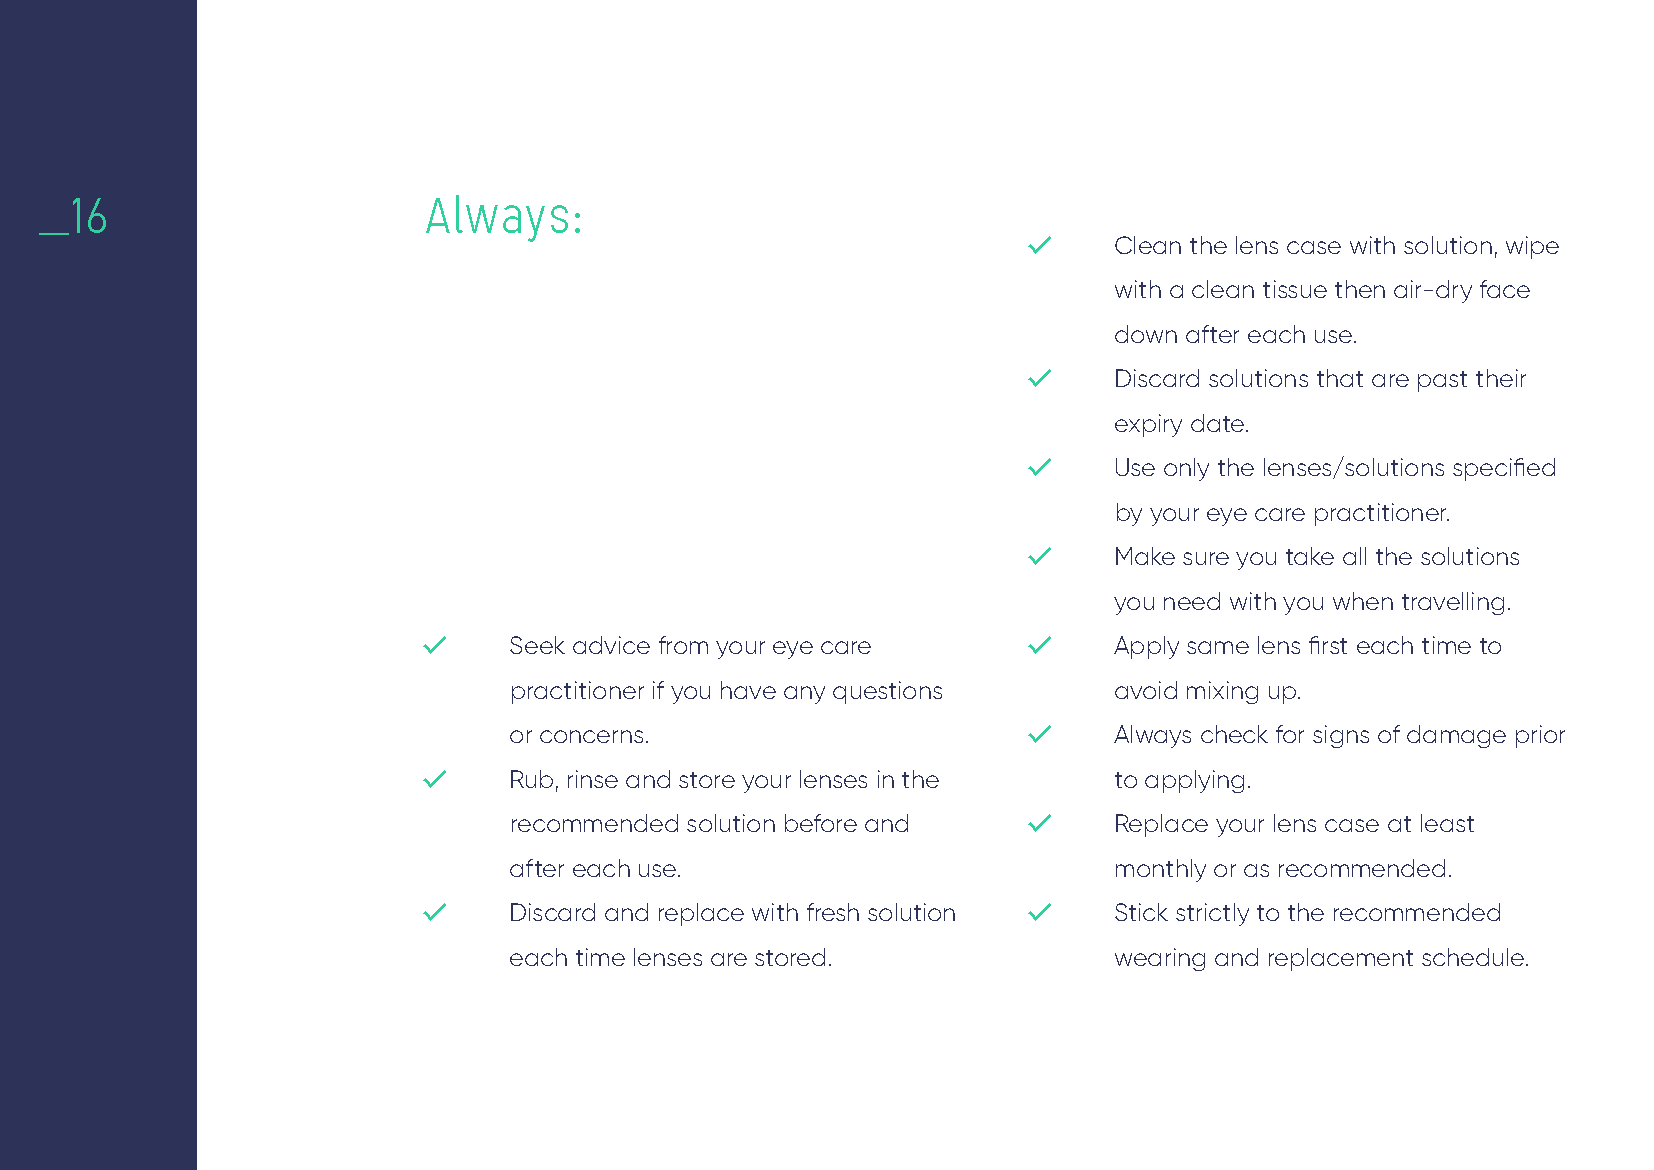
Task: Click the checkmark next to 'Rub, rinse and store'
Action: click(434, 779)
